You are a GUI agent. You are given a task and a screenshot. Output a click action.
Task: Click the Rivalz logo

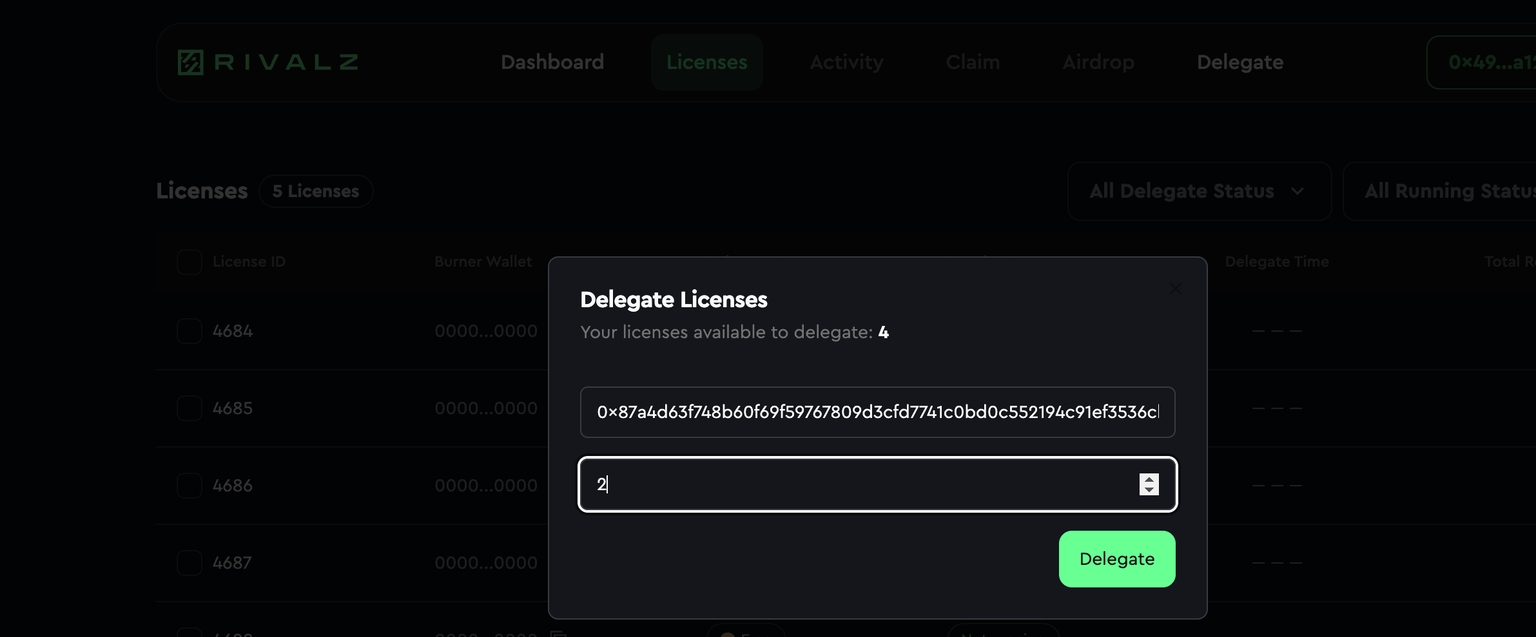click(x=268, y=62)
